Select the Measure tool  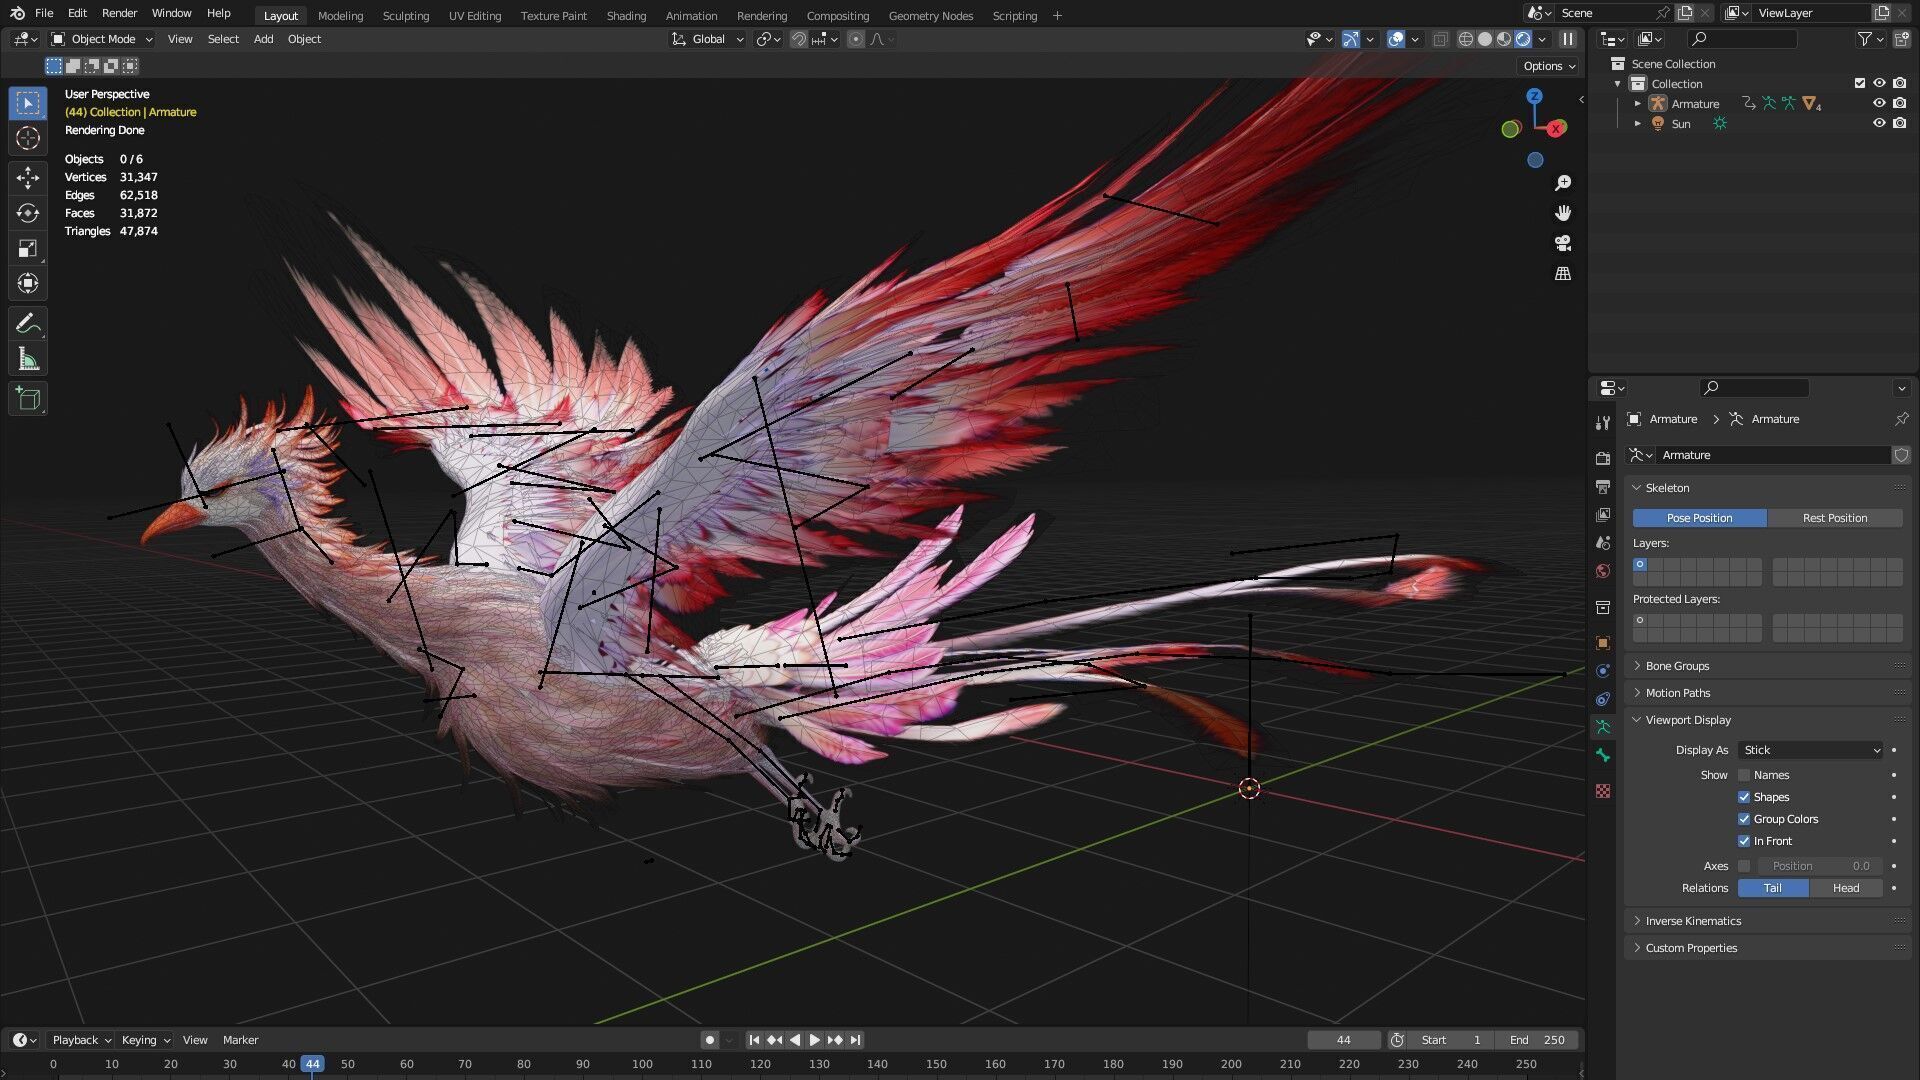tap(28, 359)
